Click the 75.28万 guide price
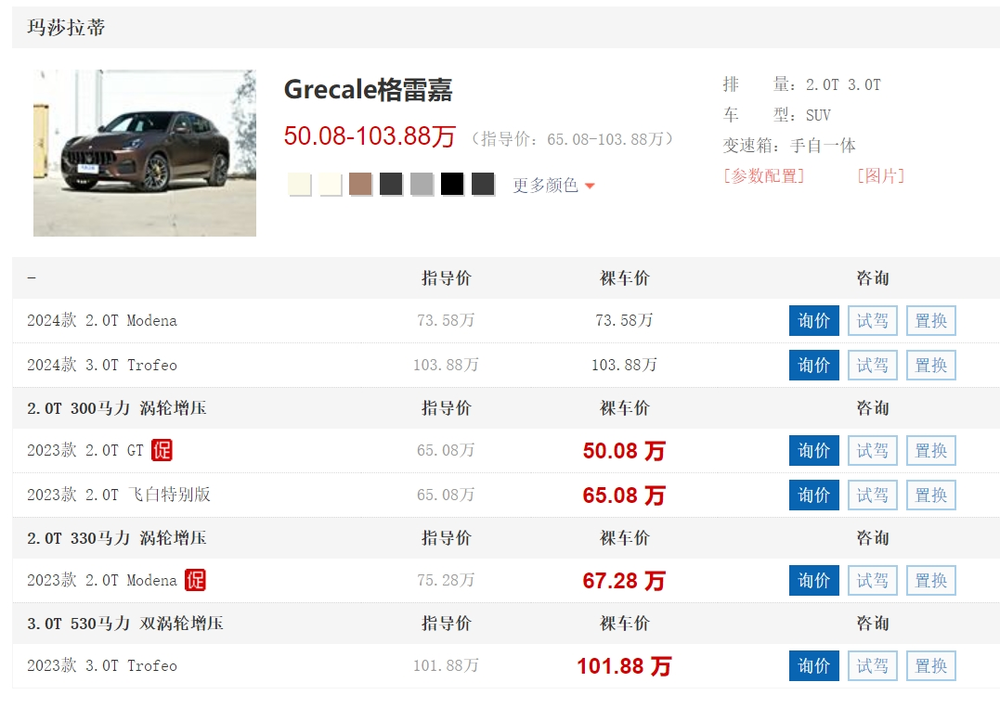 pos(446,580)
